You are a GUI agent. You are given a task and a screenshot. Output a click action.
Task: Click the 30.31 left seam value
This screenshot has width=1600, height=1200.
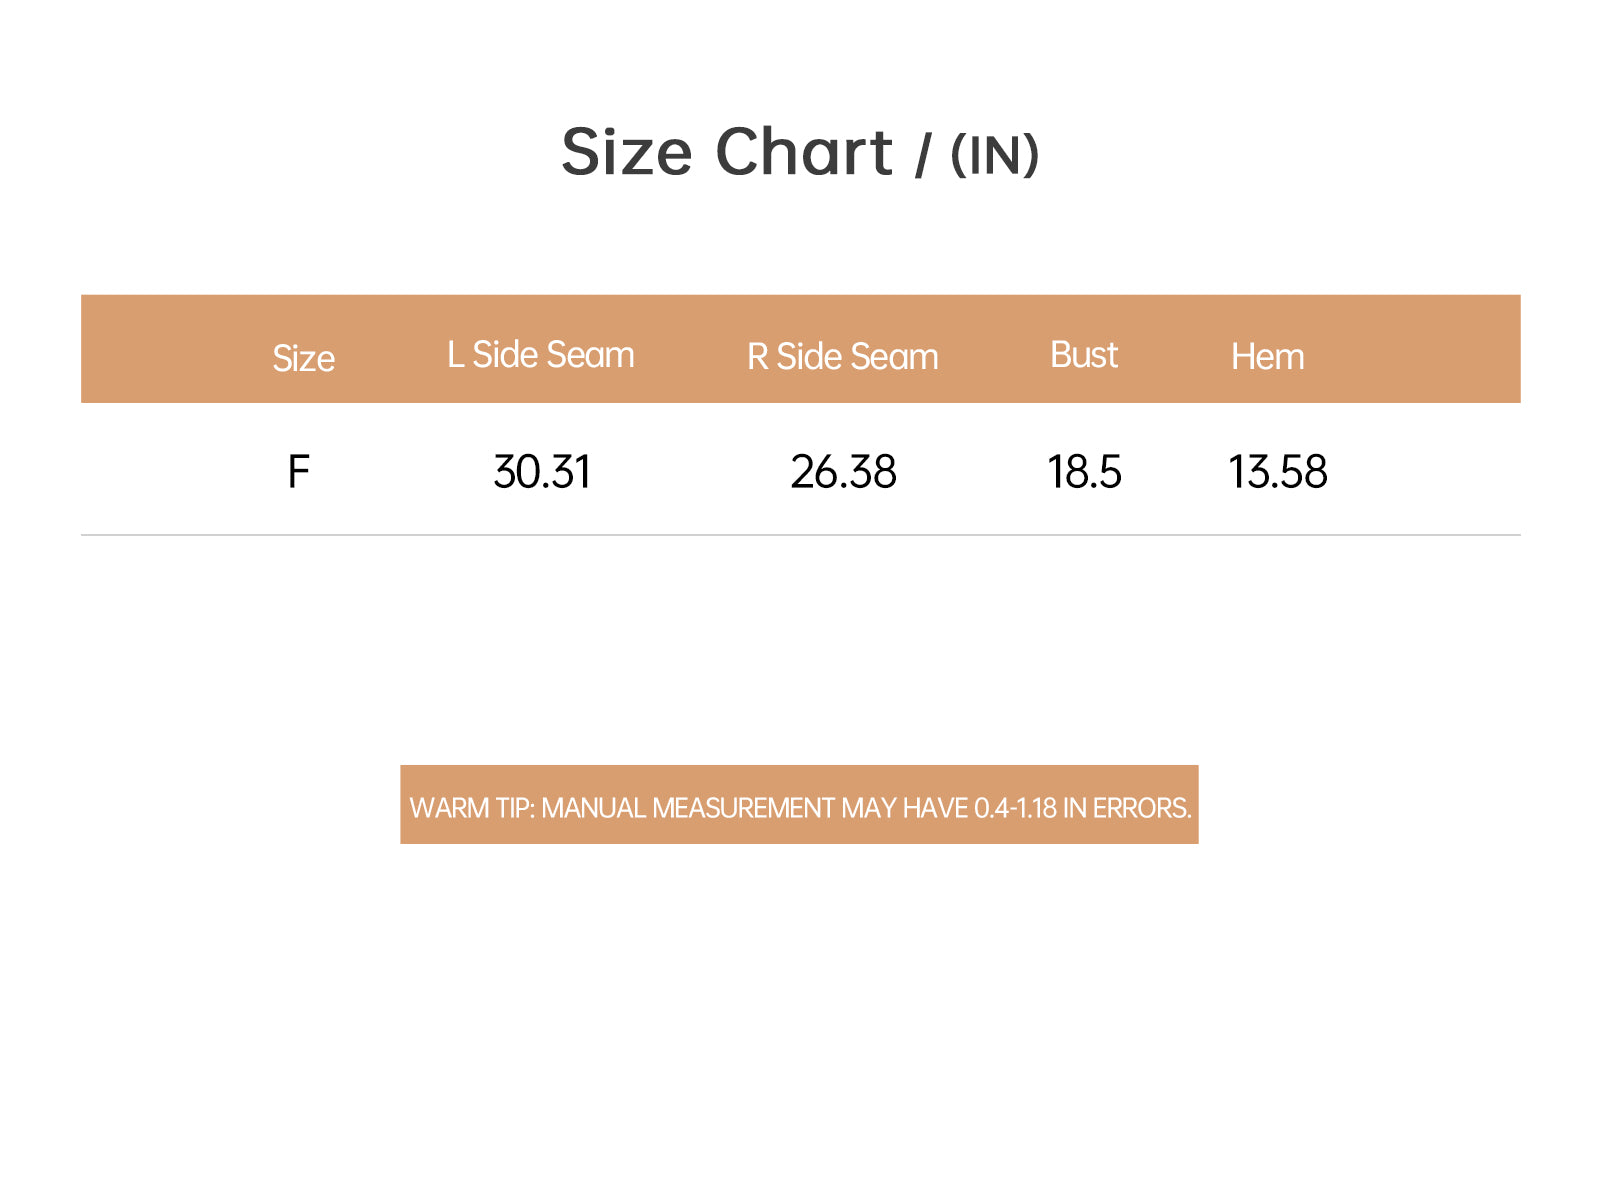(x=542, y=472)
